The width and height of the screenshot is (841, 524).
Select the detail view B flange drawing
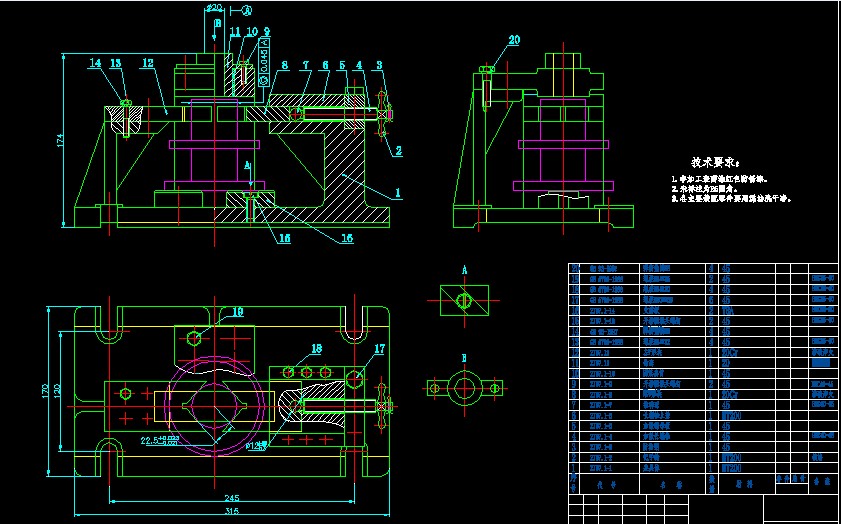point(464,385)
